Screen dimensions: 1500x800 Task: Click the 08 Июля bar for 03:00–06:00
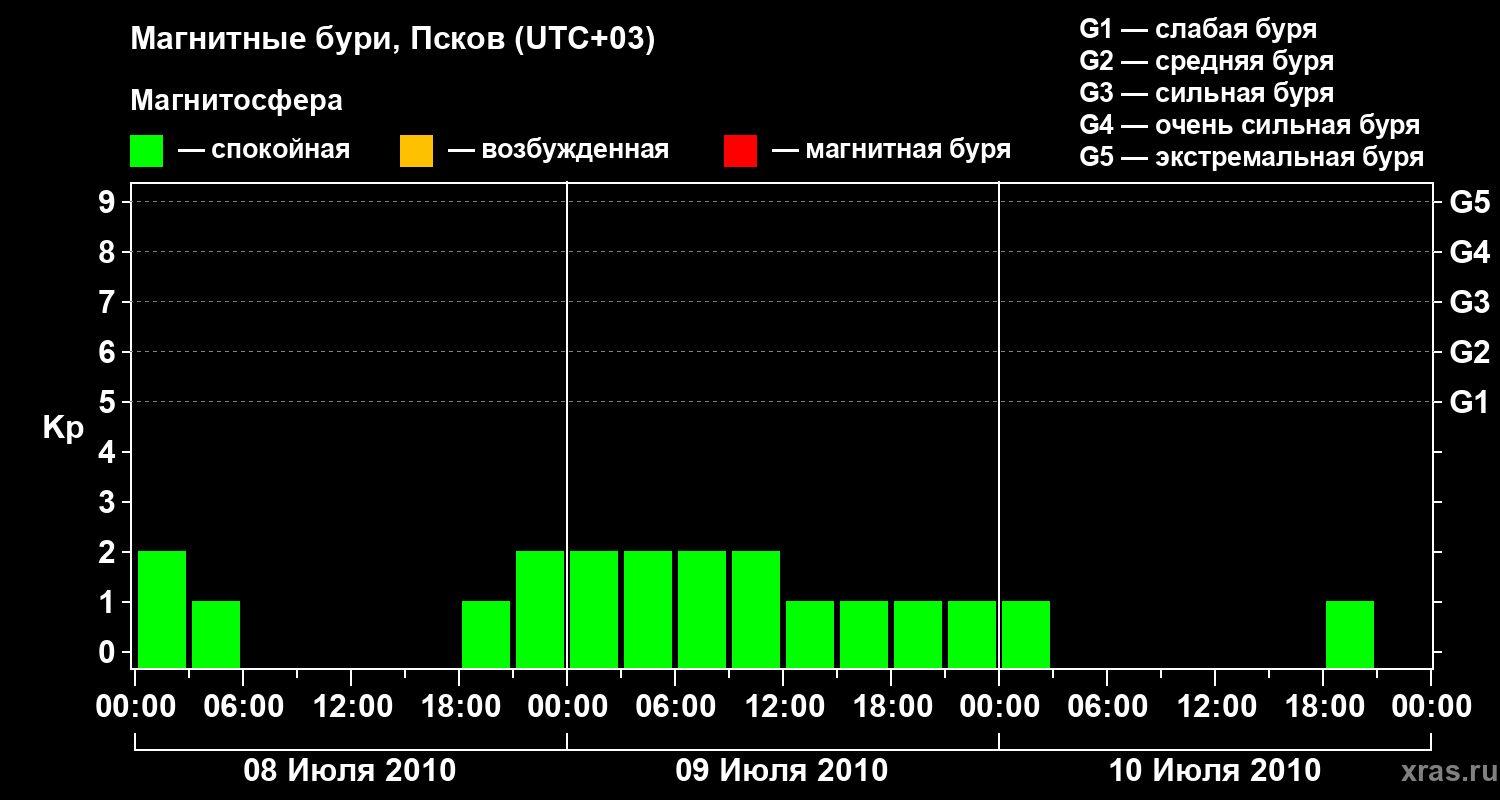click(216, 634)
